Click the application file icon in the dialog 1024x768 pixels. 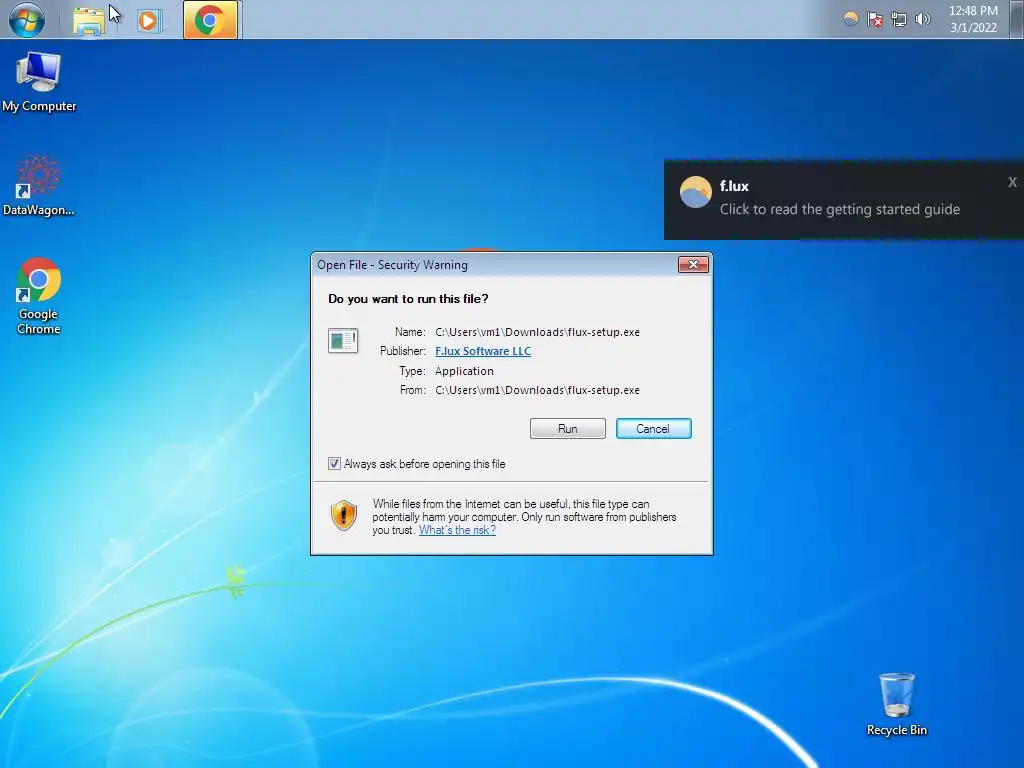pyautogui.click(x=343, y=340)
